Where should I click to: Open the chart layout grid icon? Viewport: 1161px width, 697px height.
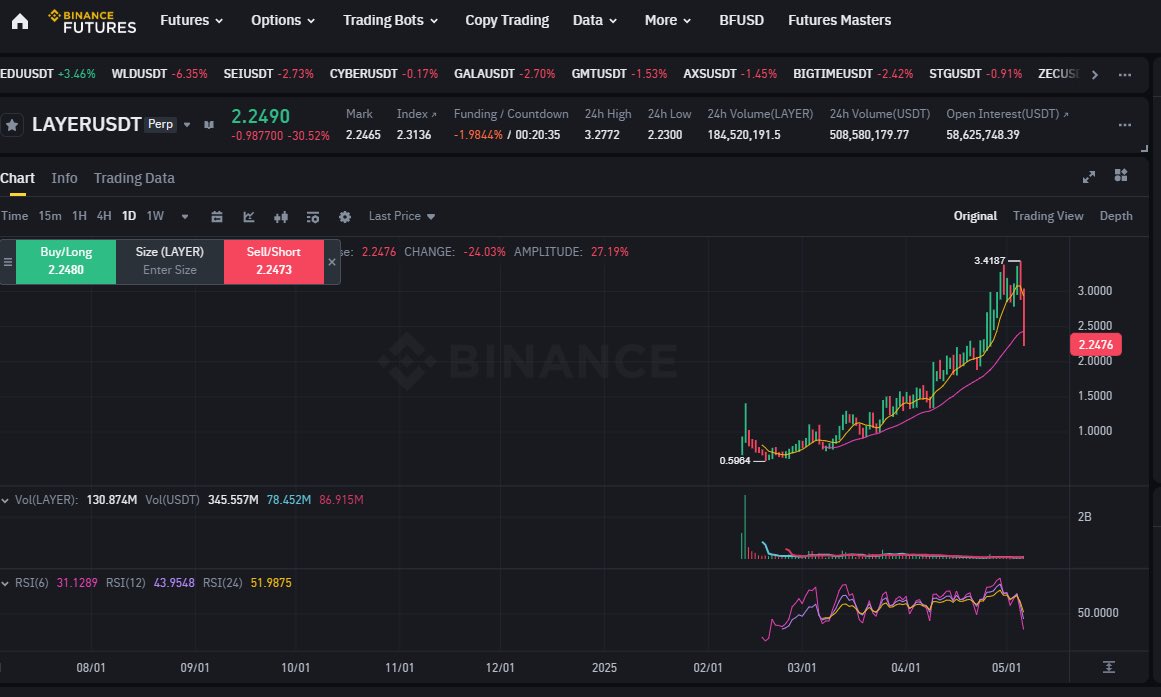(1121, 175)
